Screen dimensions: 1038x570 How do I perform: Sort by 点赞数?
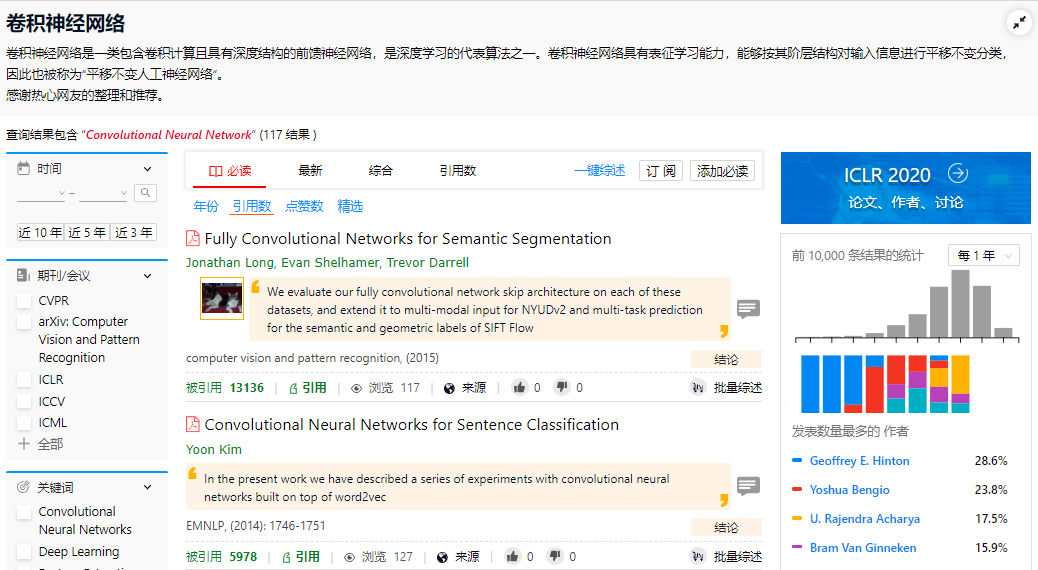tap(304, 207)
